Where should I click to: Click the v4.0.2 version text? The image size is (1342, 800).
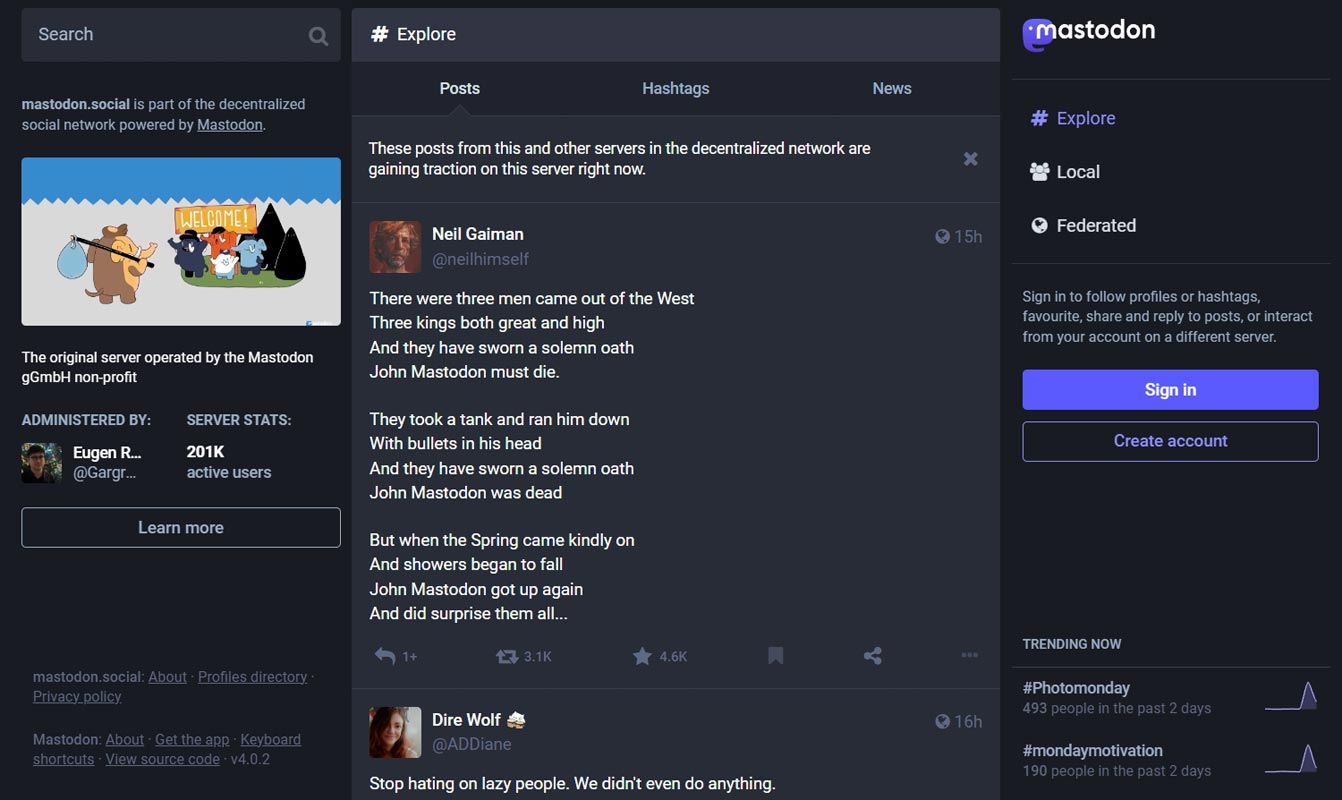pos(250,760)
